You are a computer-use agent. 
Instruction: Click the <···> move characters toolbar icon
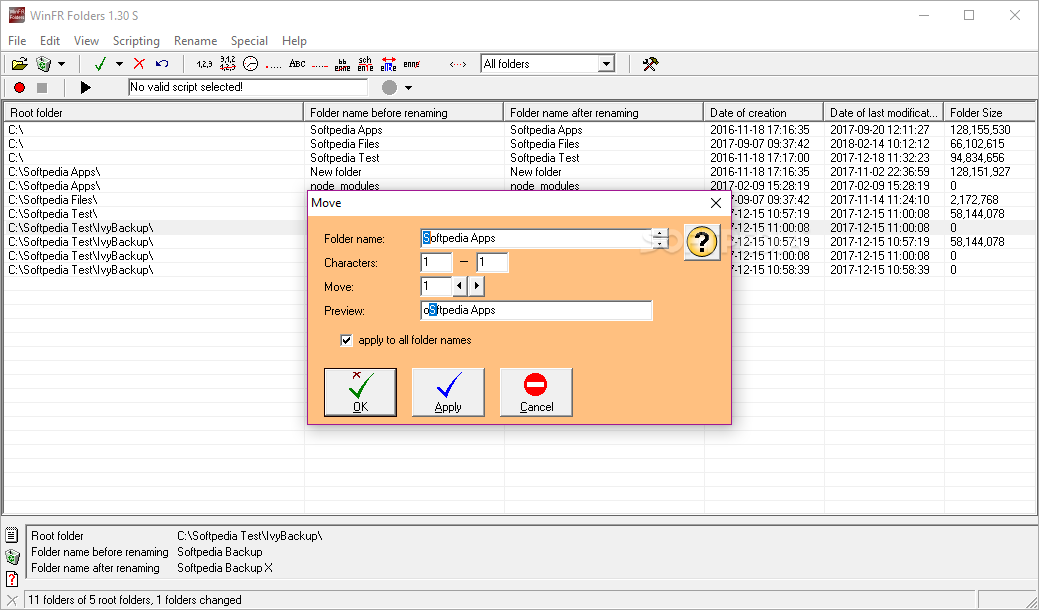[458, 64]
